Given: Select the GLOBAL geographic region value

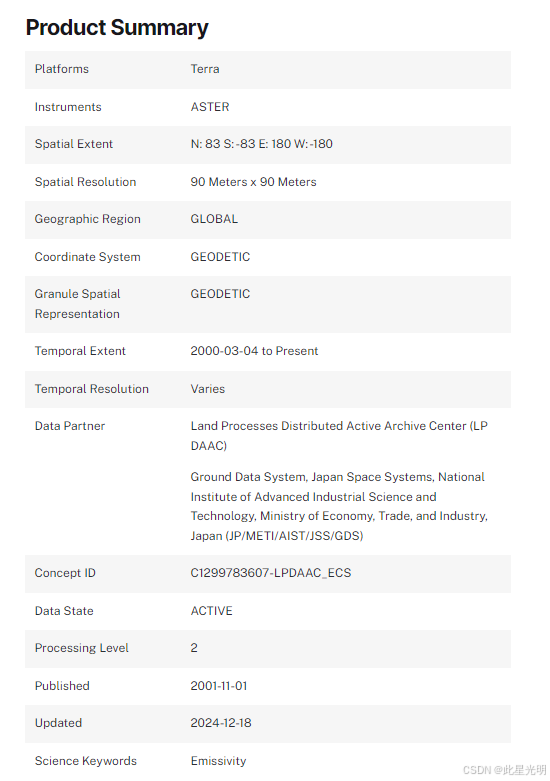Looking at the screenshot, I should coord(214,219).
